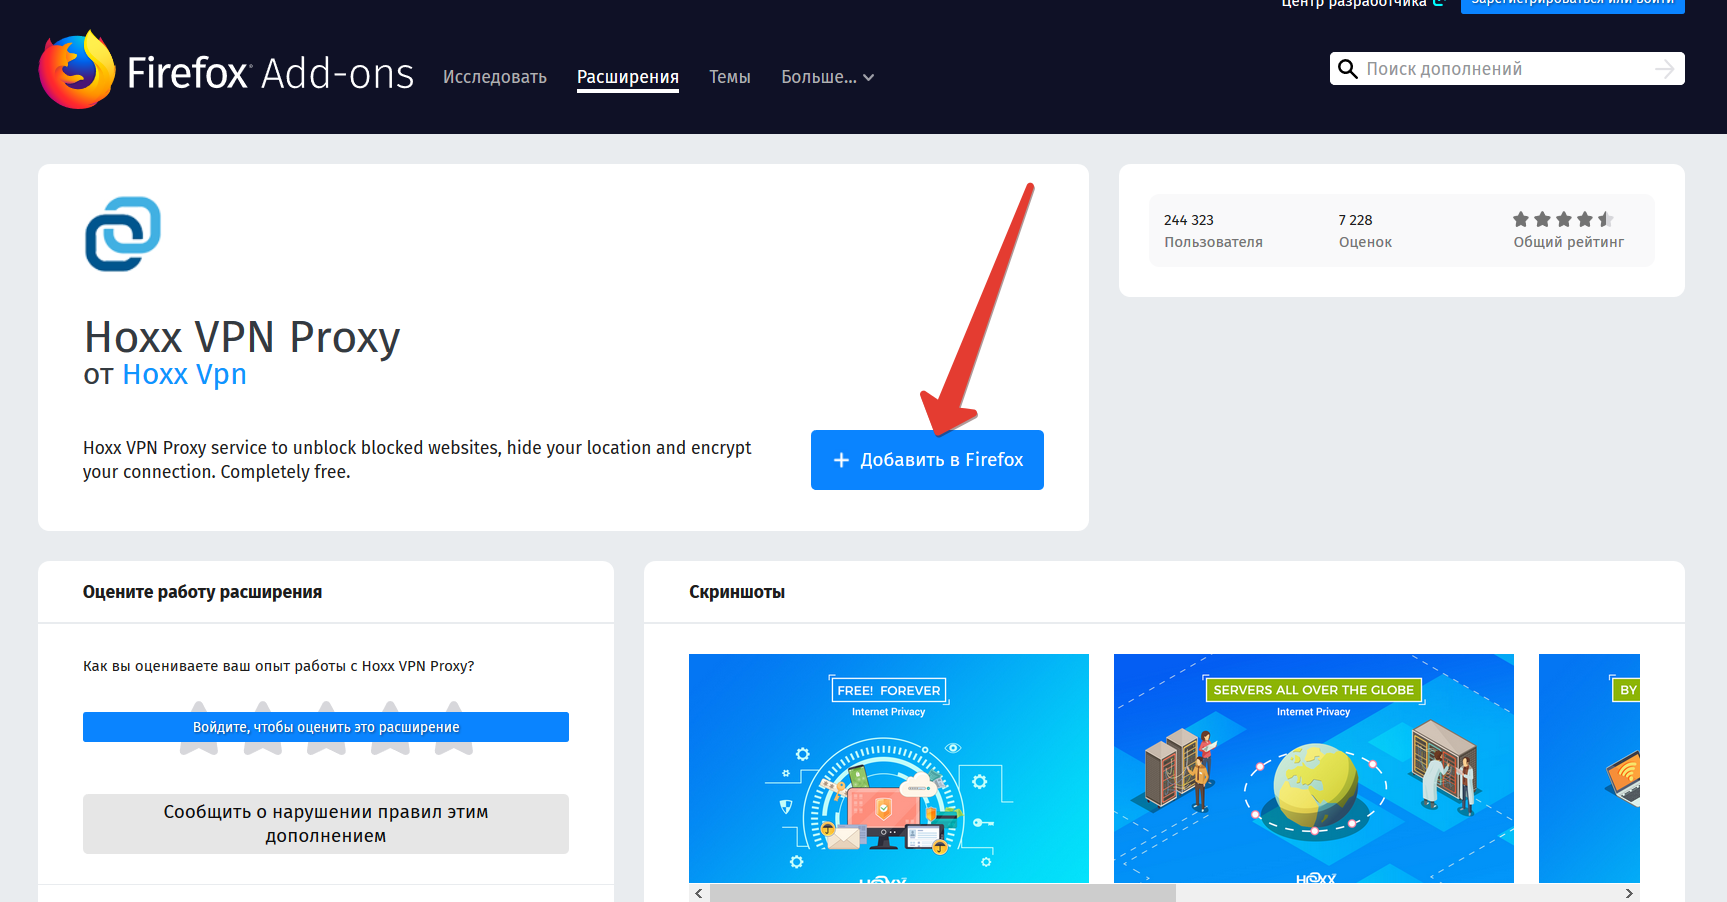Image resolution: width=1727 pixels, height=902 pixels.
Task: Click the "Hoxx VPN Proxy" title heading
Action: pyautogui.click(x=242, y=337)
